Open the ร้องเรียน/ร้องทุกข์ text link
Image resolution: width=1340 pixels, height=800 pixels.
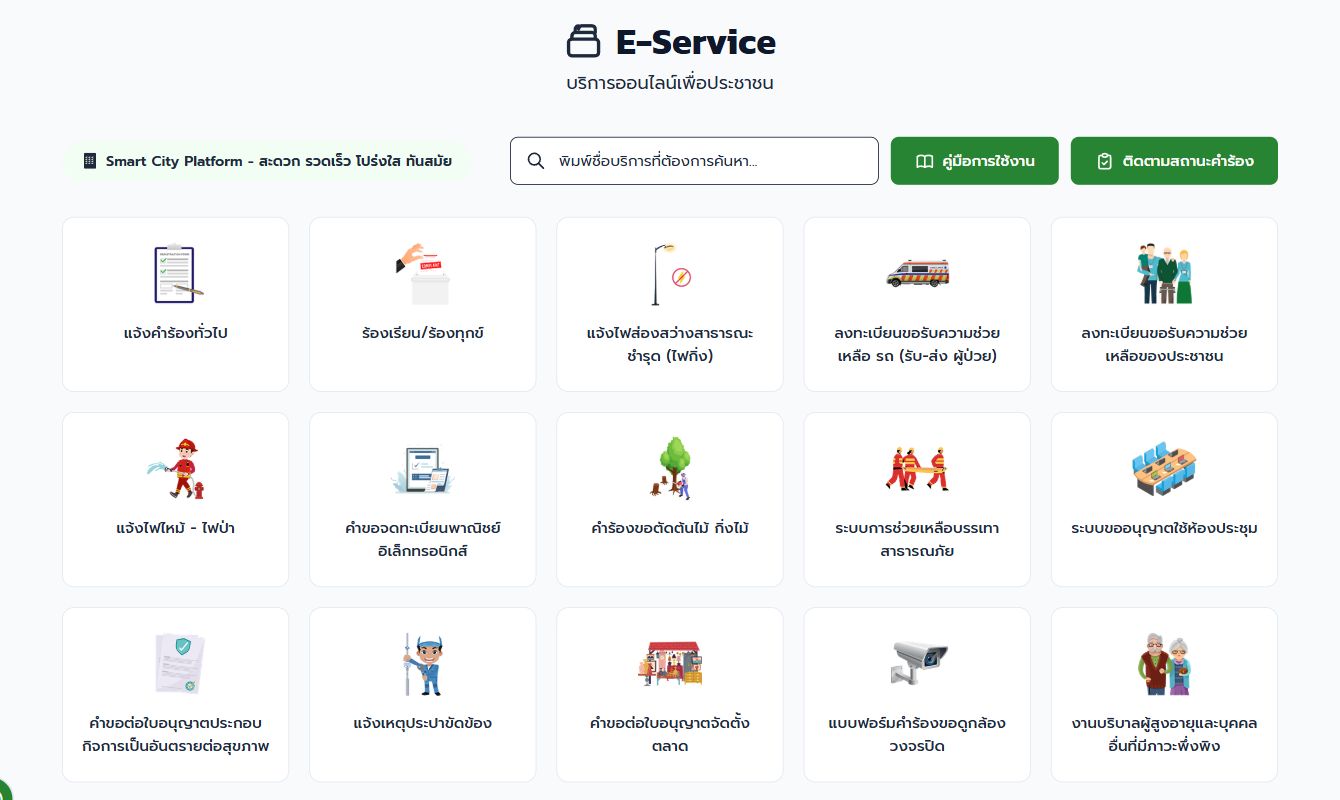423,333
